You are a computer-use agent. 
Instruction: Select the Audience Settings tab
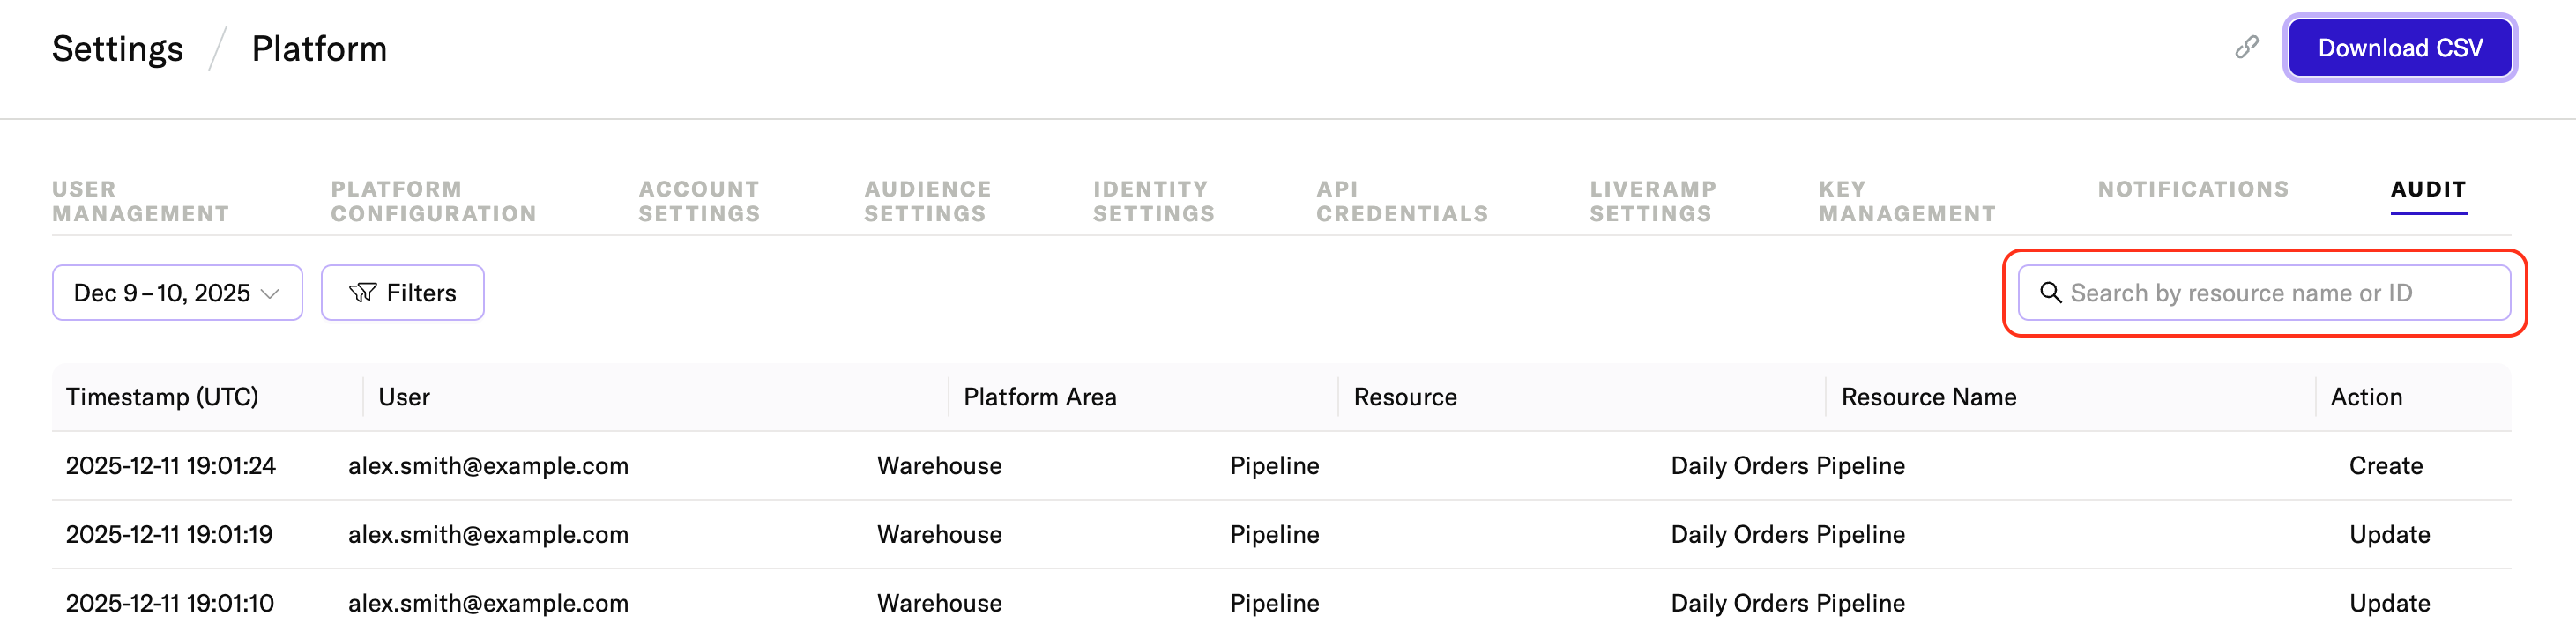(x=927, y=201)
